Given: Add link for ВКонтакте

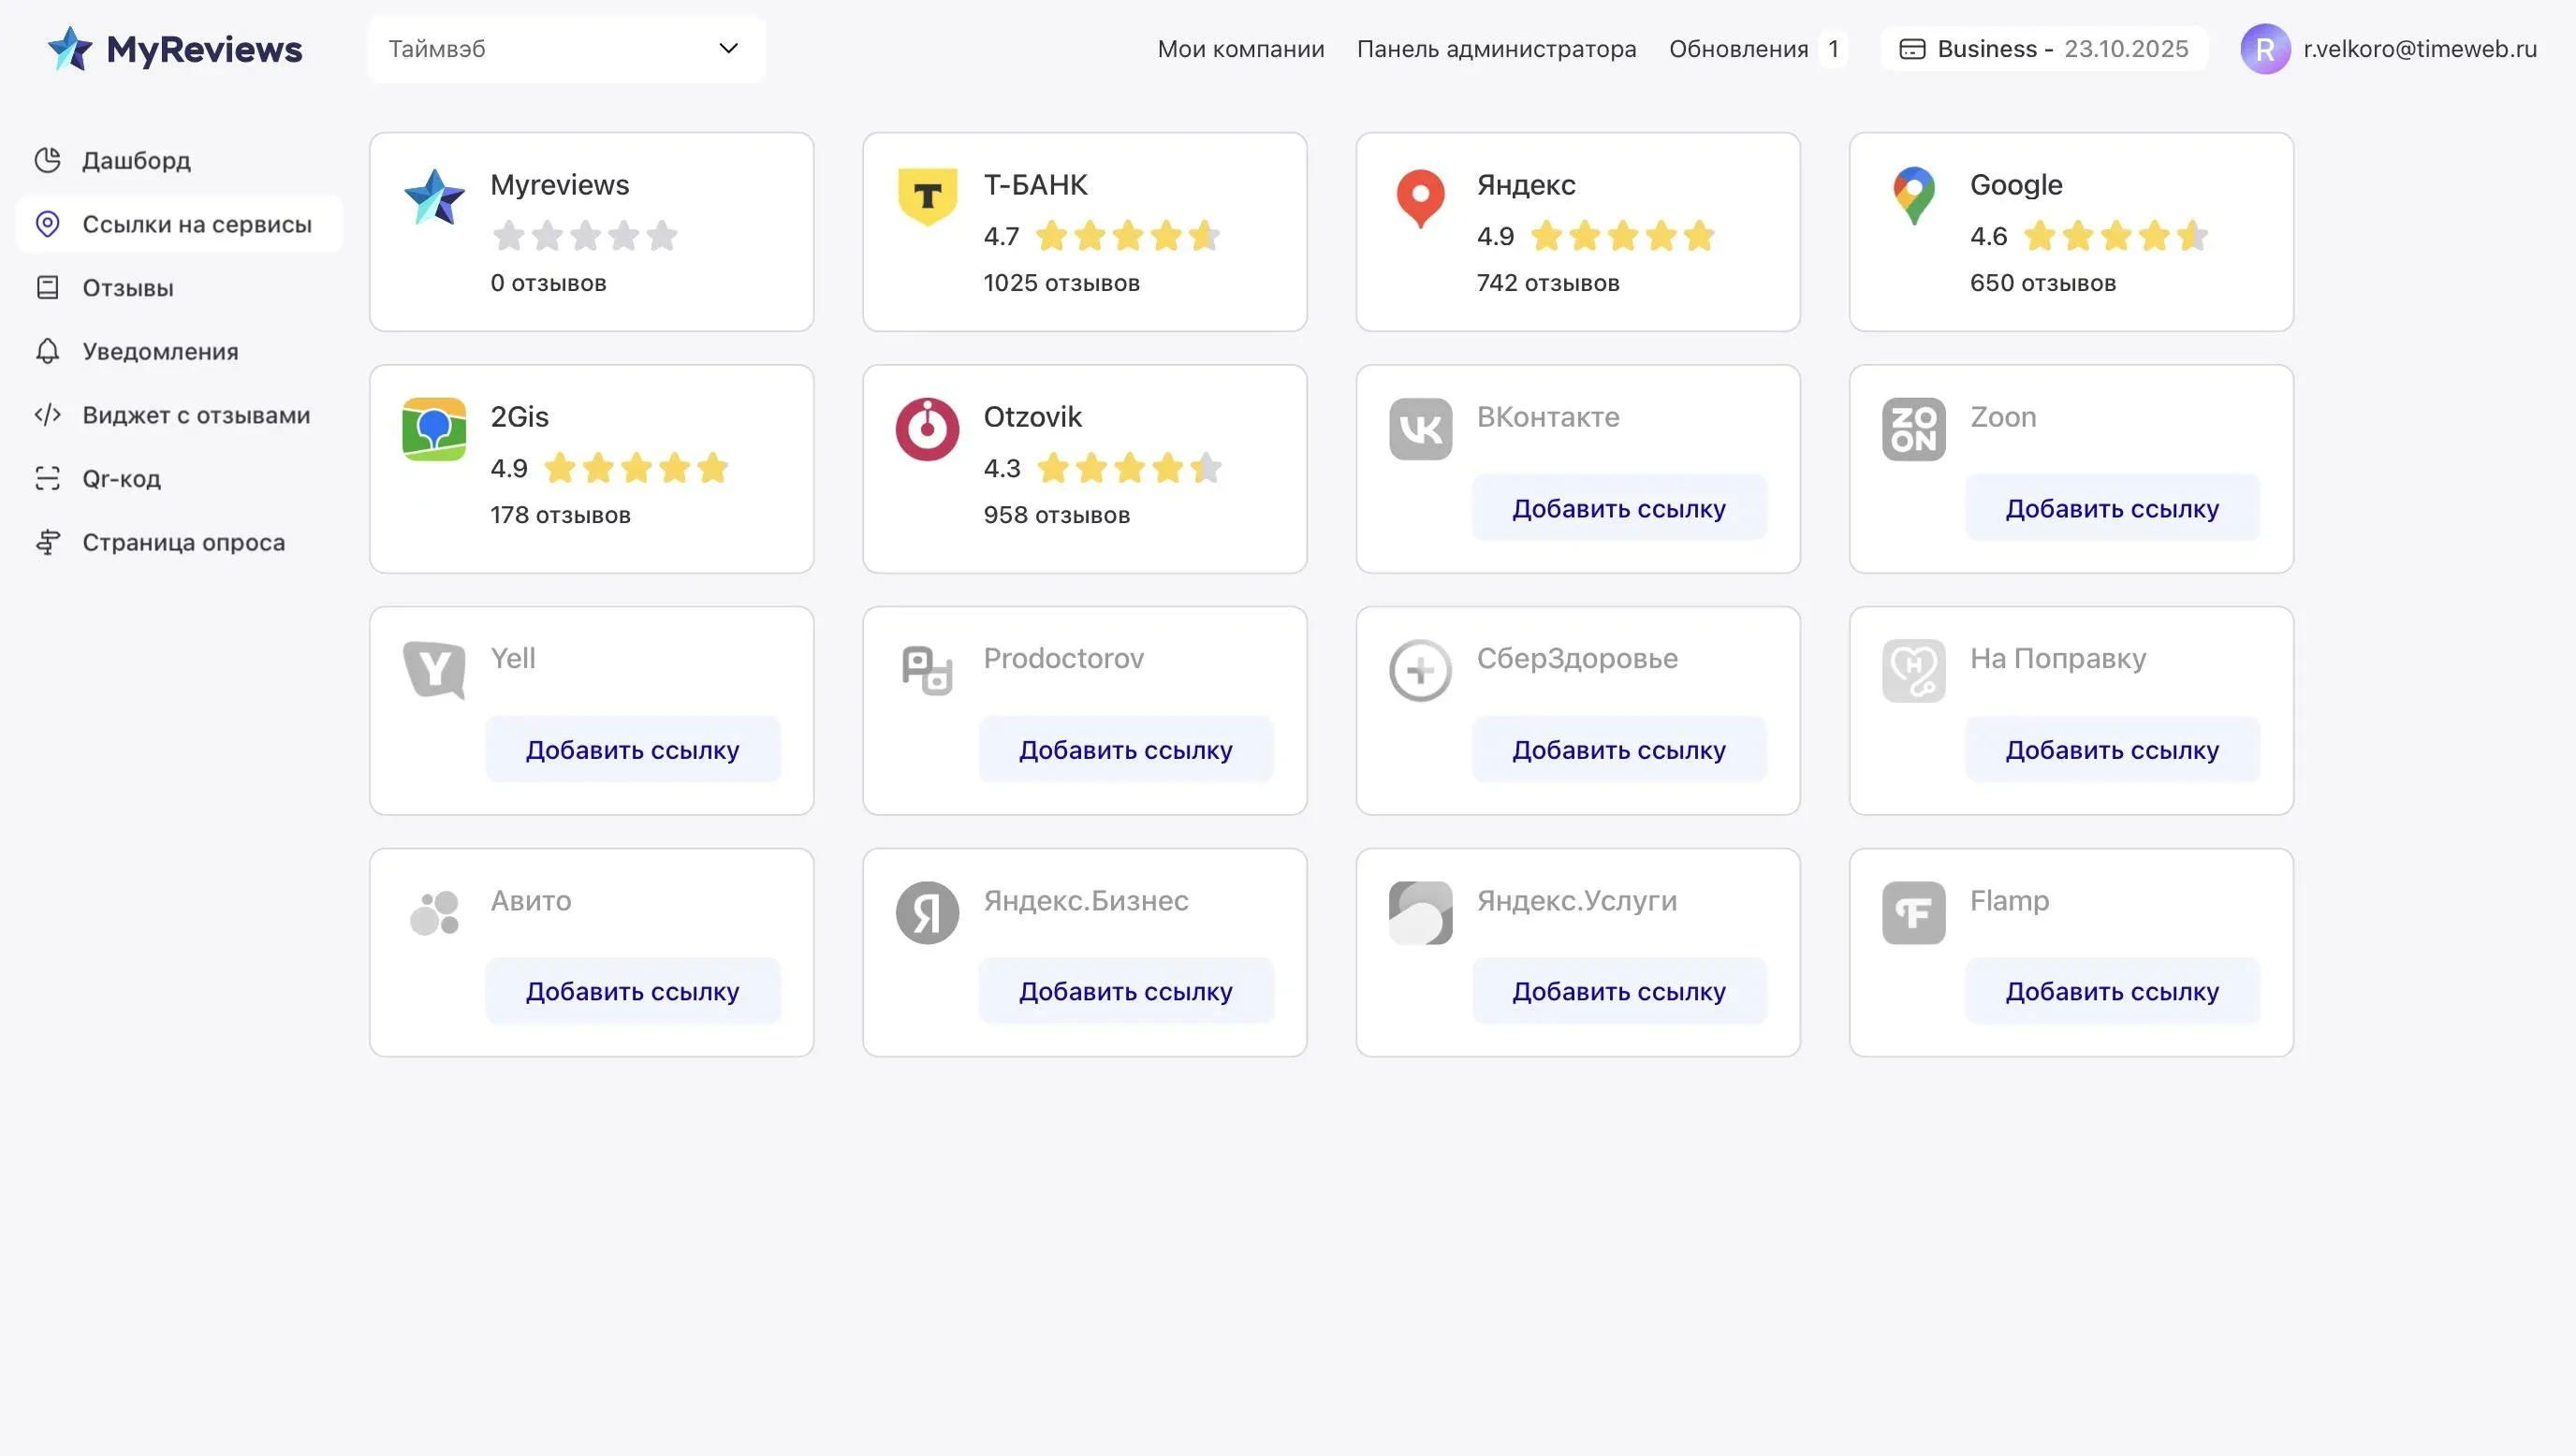Looking at the screenshot, I should point(1618,508).
